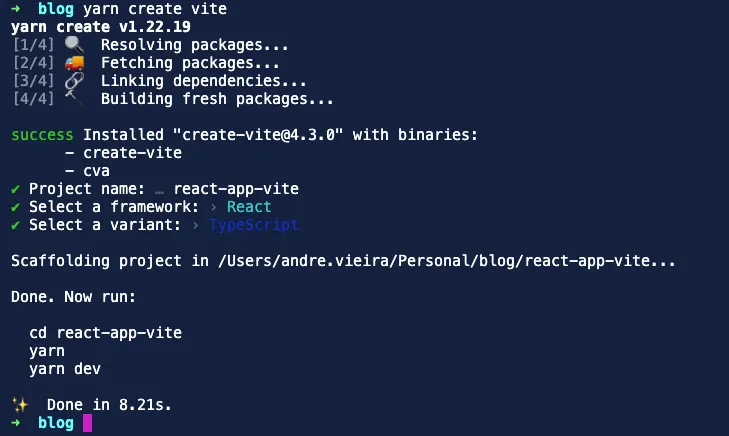Click the magnifying glass emoji beside Resolving packages
Viewport: 729px width, 436px height.
[x=74, y=45]
